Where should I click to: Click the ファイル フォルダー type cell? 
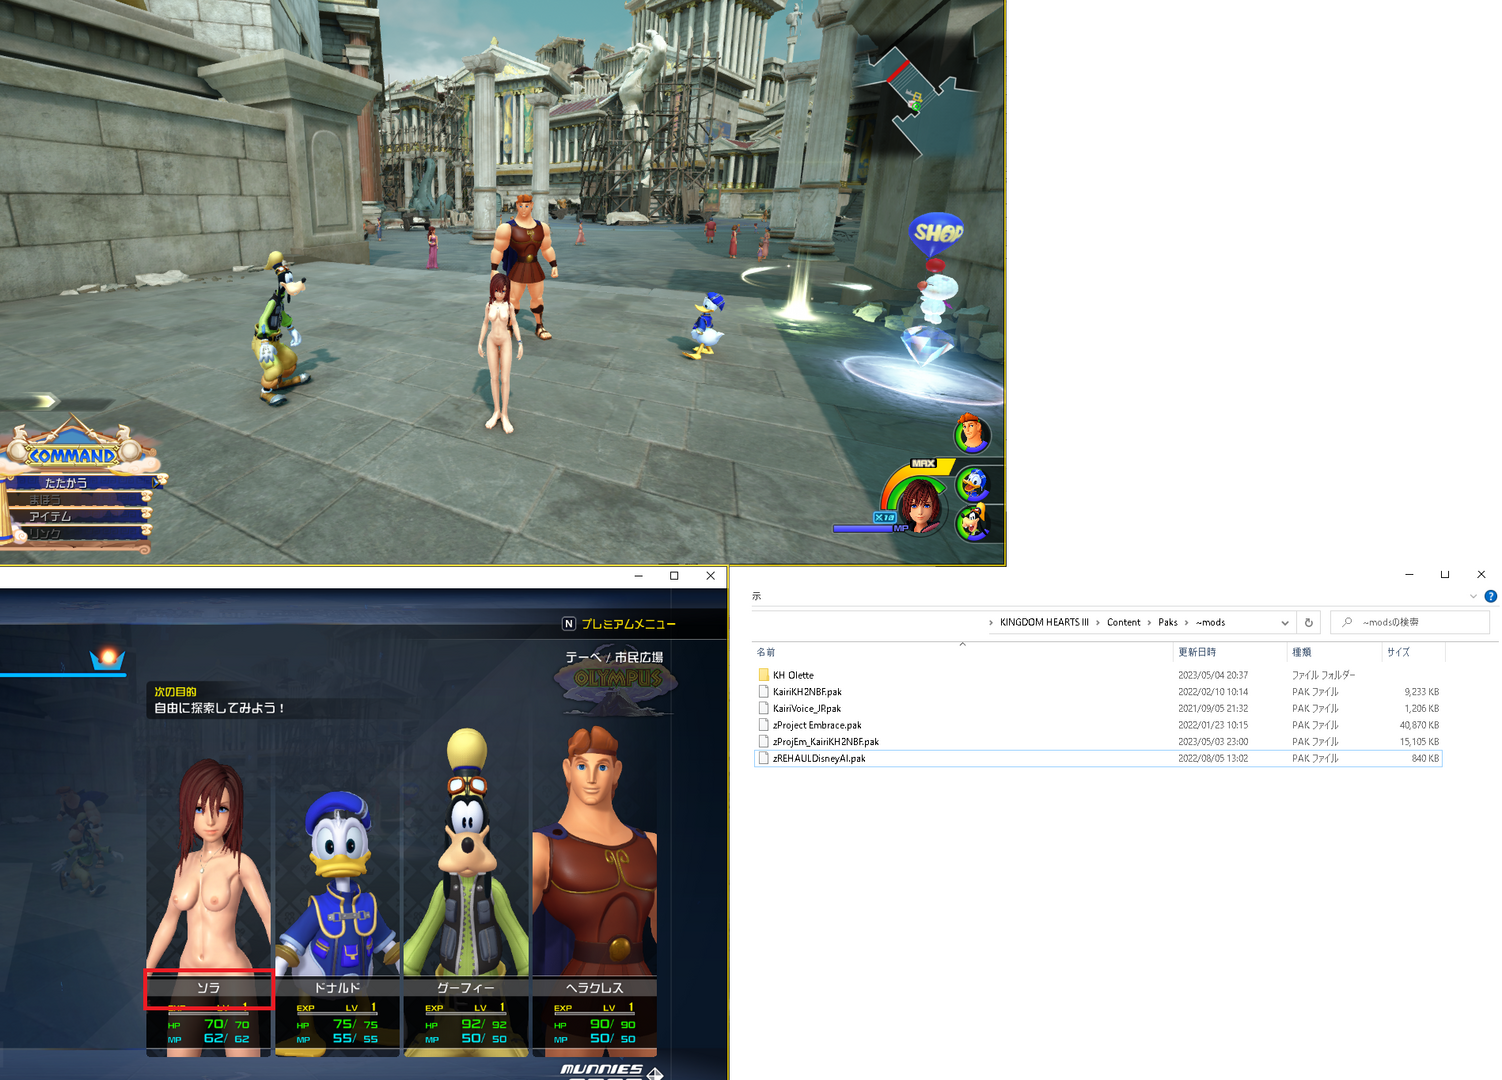1324,675
